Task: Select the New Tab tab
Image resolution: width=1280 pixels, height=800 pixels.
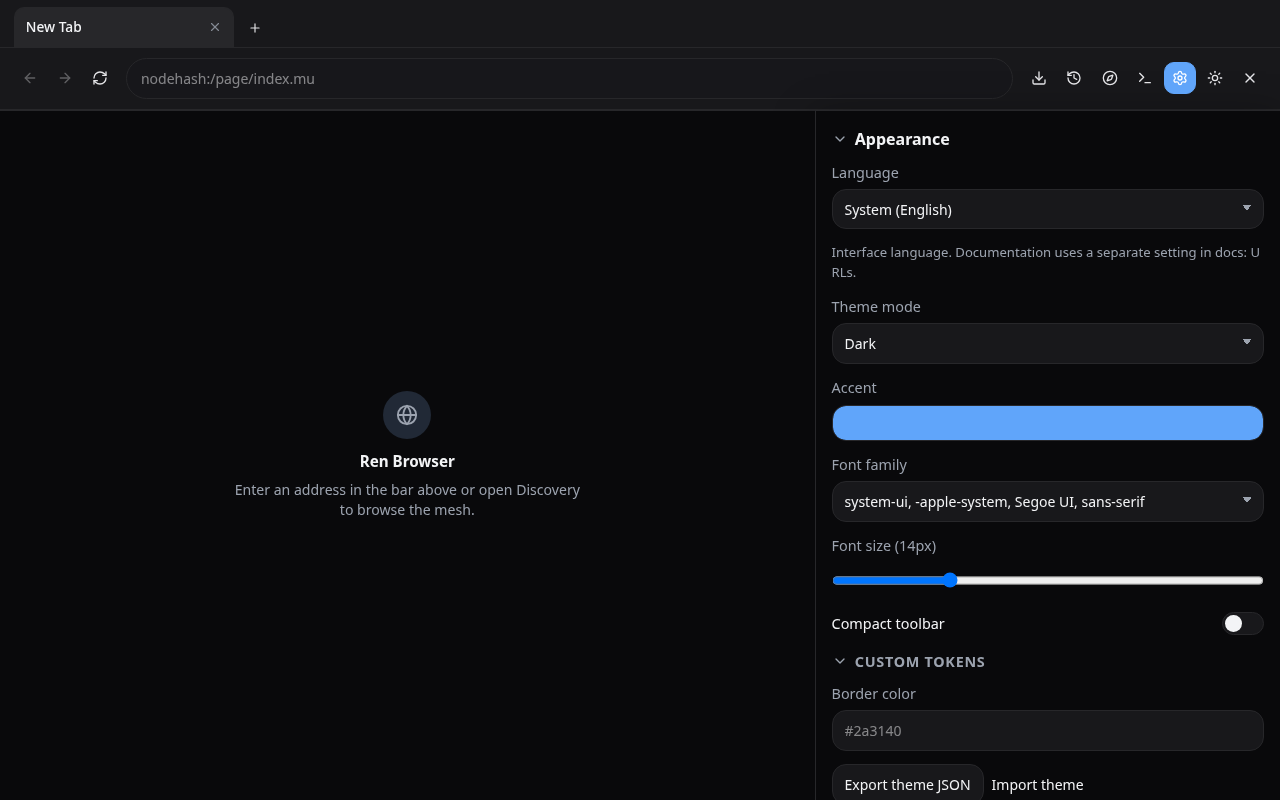Action: (124, 27)
